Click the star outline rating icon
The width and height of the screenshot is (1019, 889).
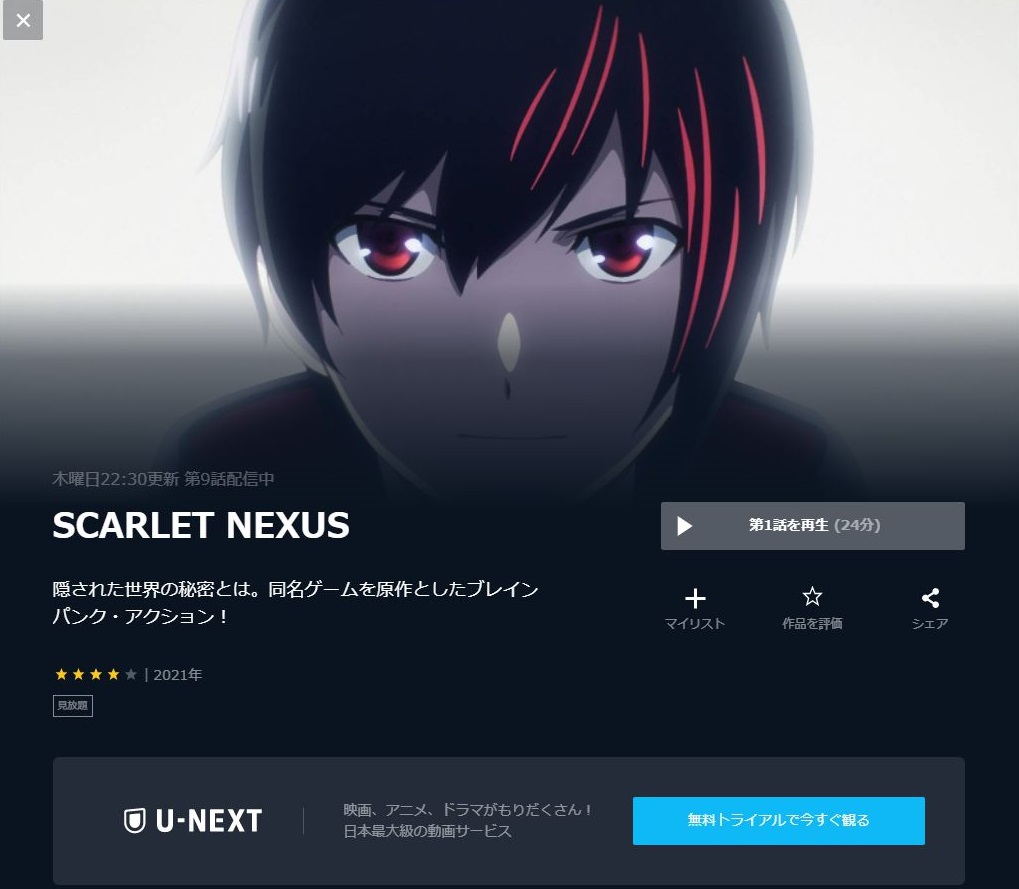(812, 597)
